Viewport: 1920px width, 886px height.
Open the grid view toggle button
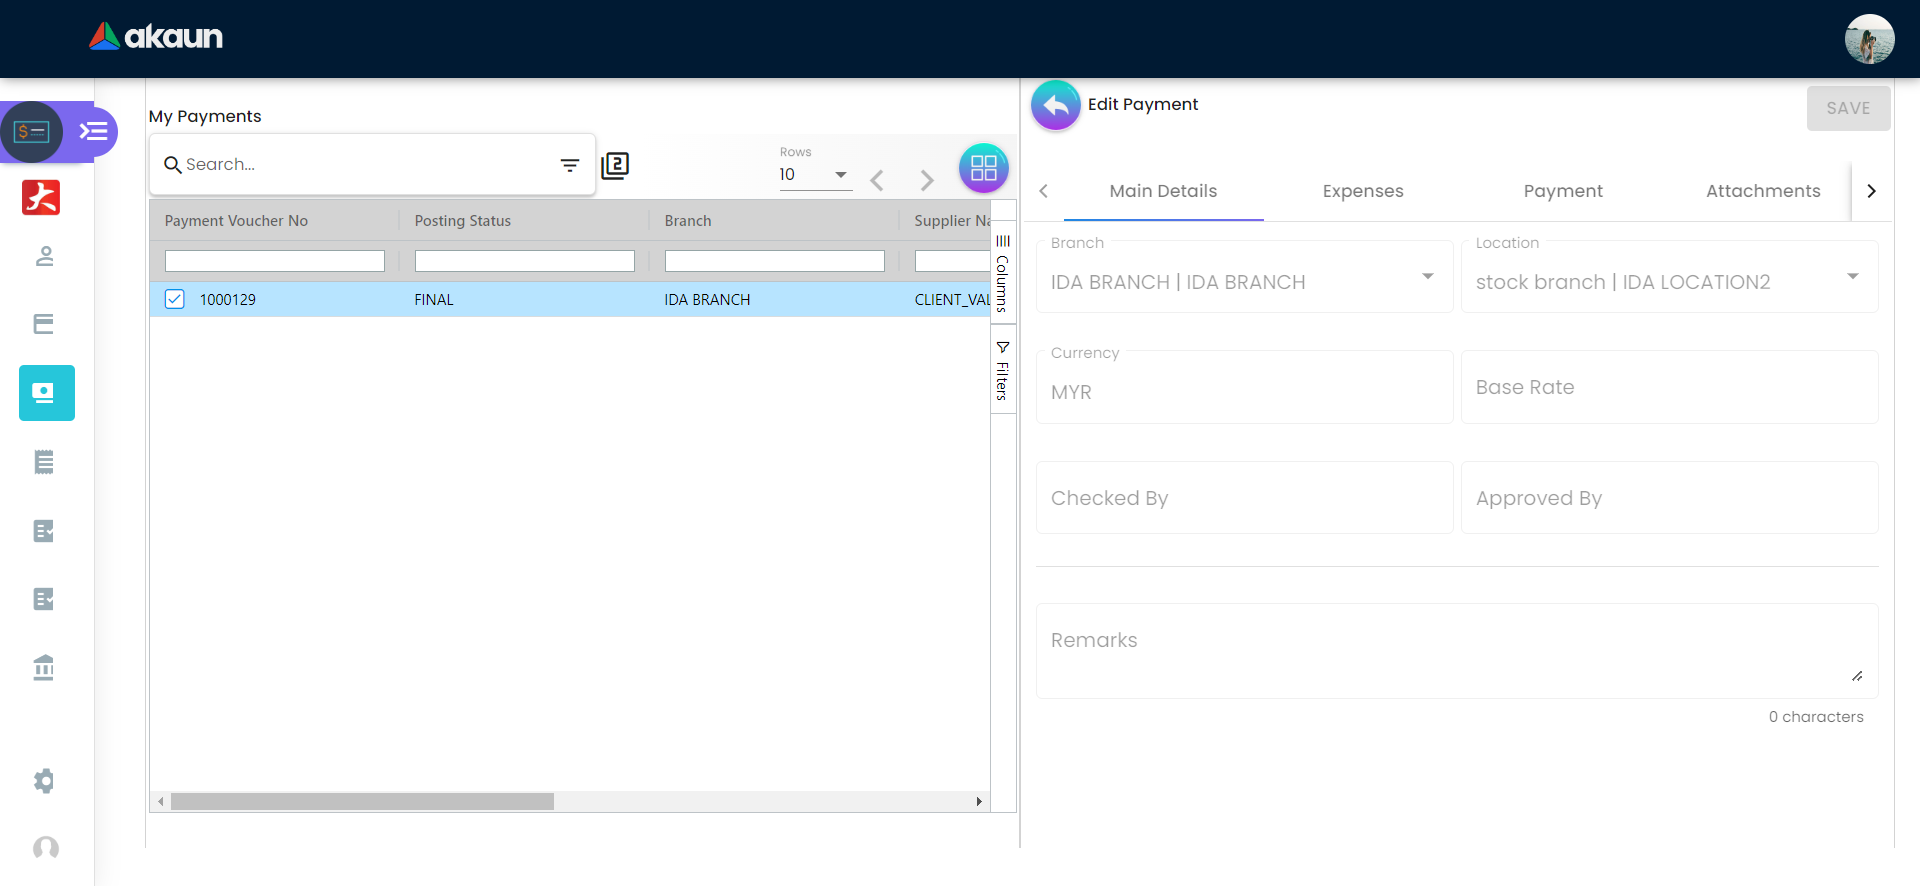tap(983, 168)
